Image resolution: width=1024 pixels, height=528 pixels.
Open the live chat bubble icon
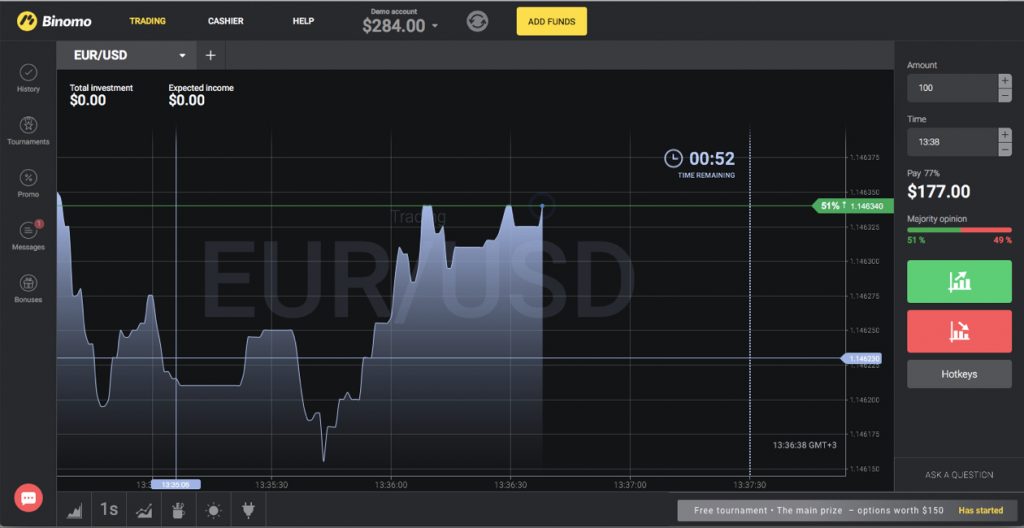coord(28,498)
